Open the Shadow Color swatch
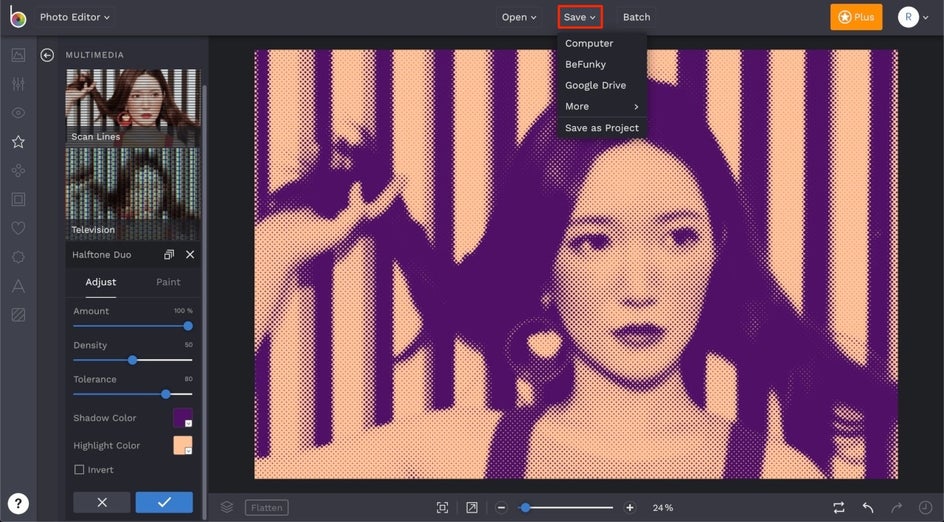Viewport: 944px width, 522px height. 182,417
